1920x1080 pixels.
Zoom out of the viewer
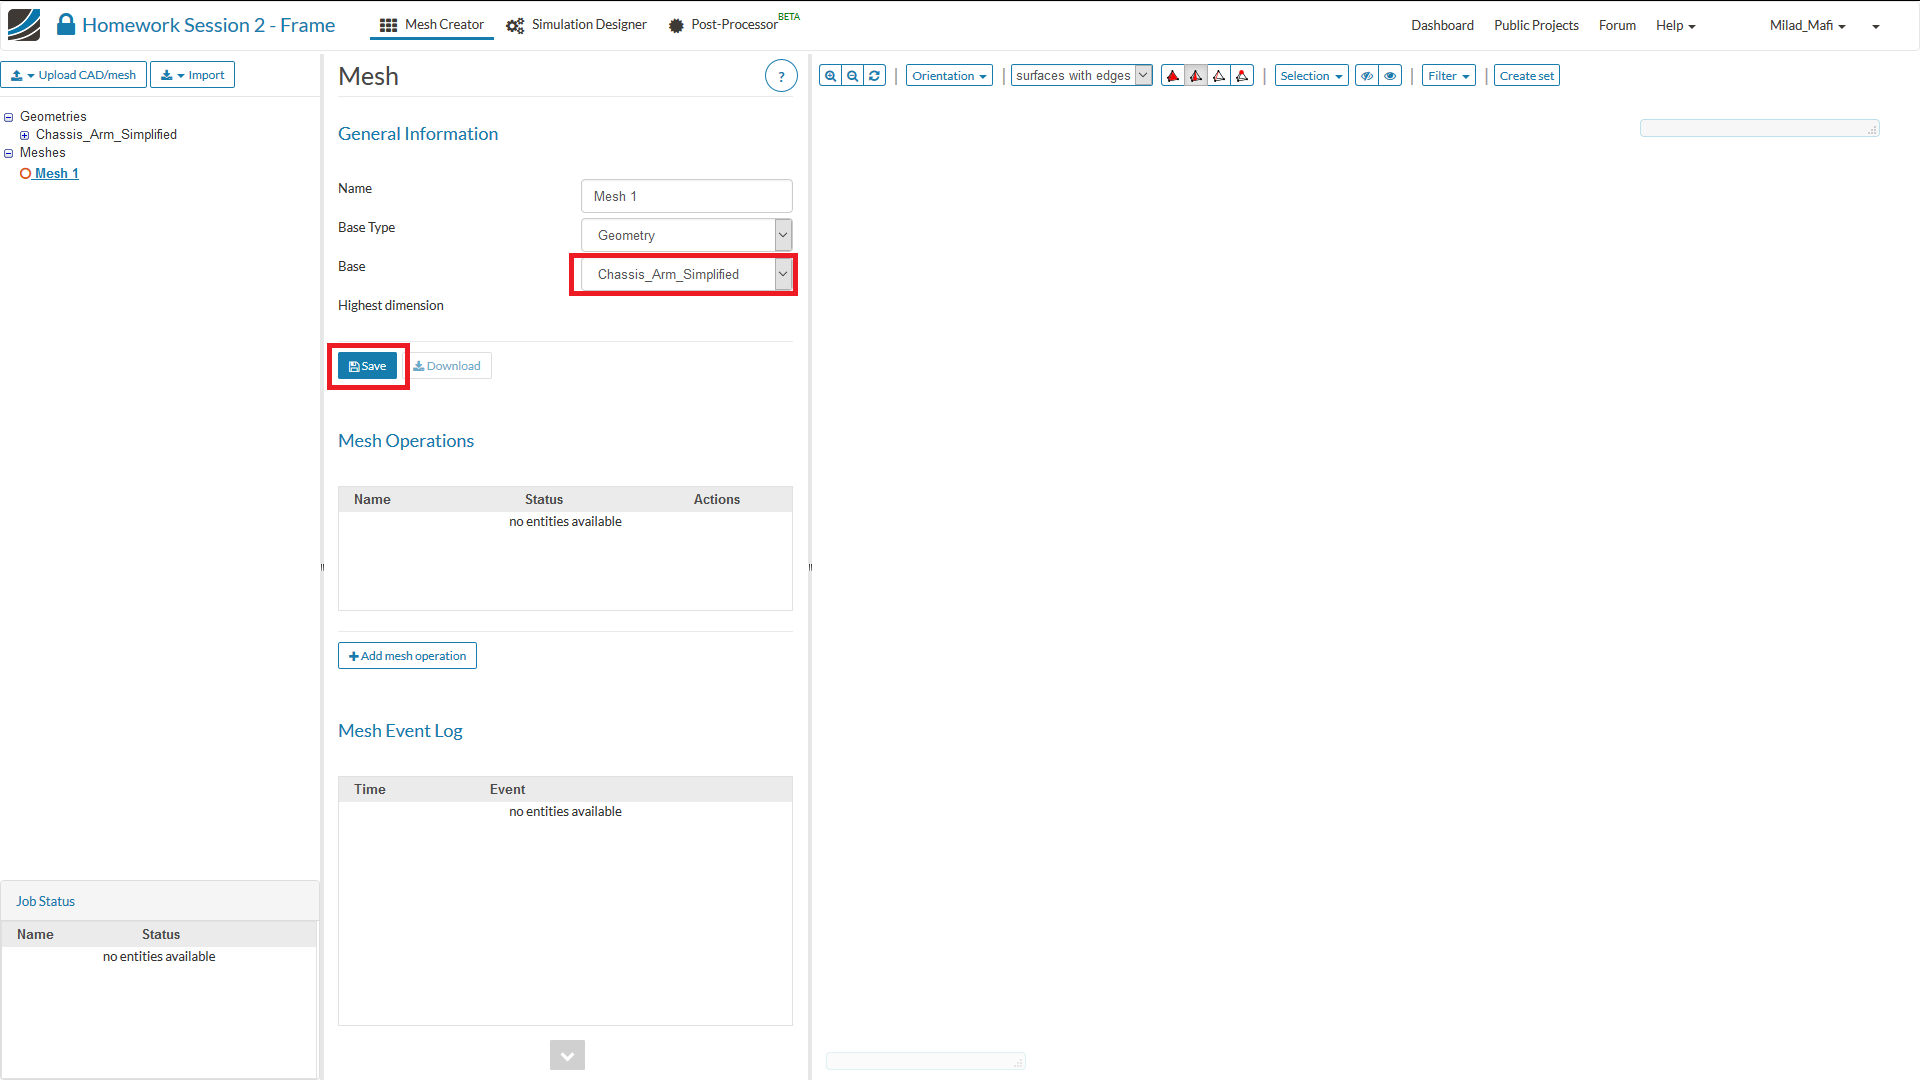pyautogui.click(x=852, y=76)
